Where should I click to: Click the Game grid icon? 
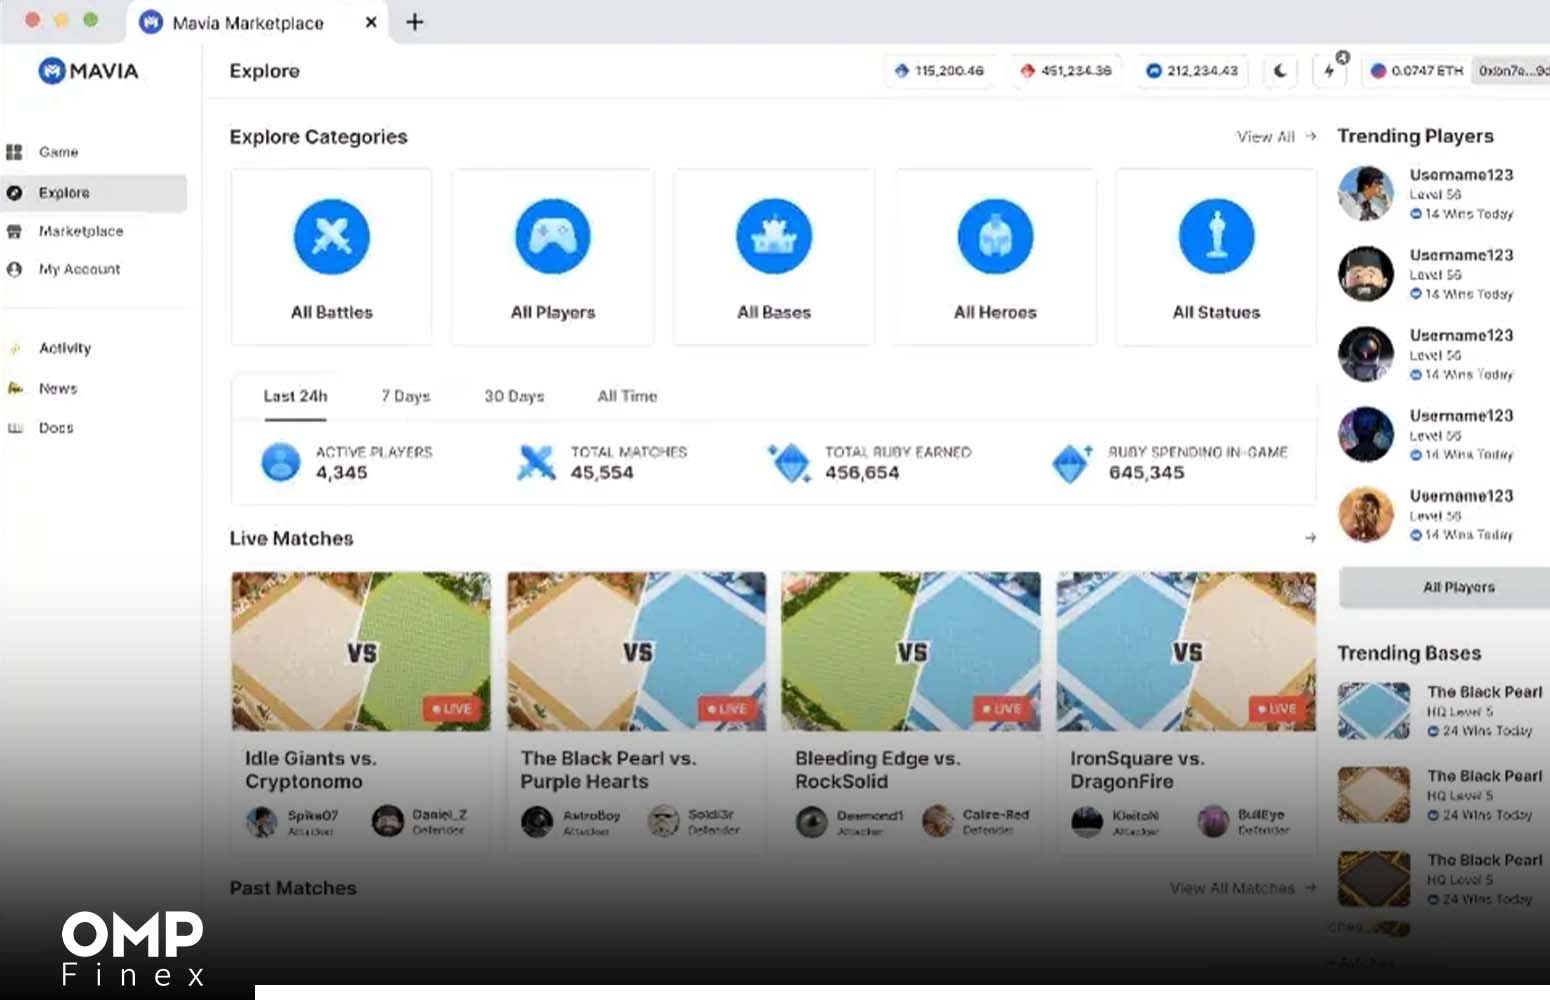coord(14,152)
